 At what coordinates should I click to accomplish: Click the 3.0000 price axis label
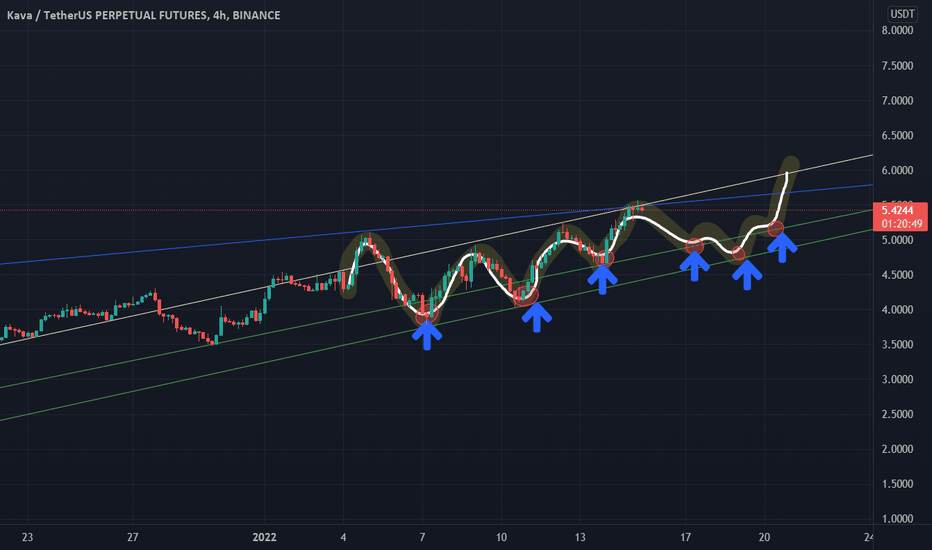pyautogui.click(x=897, y=379)
